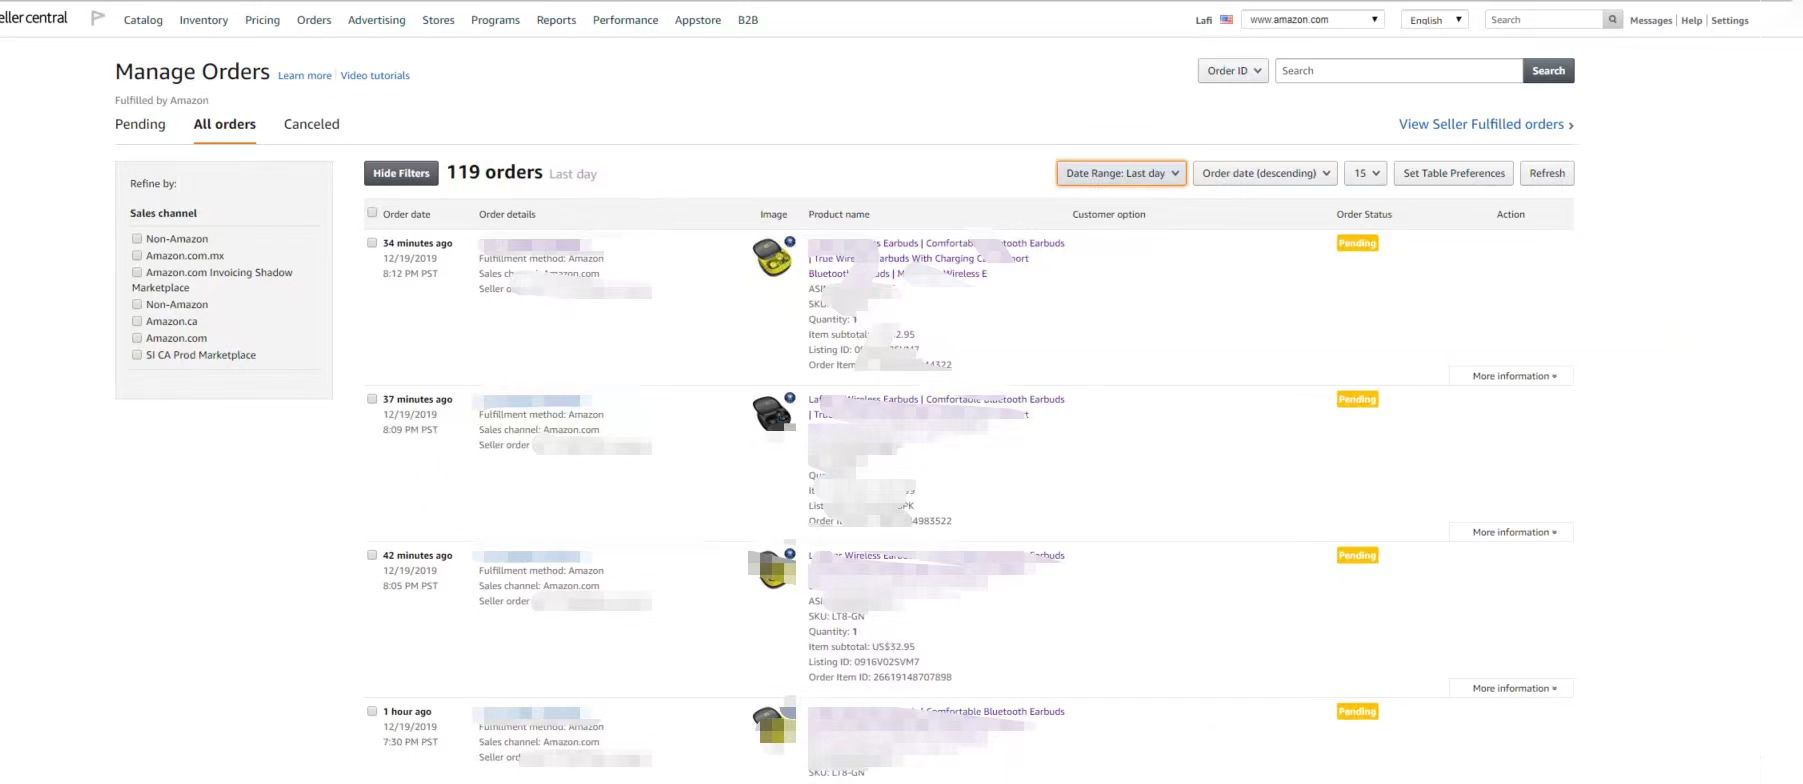
Task: Click the flag icon beside Seller Central logo
Action: pos(98,18)
